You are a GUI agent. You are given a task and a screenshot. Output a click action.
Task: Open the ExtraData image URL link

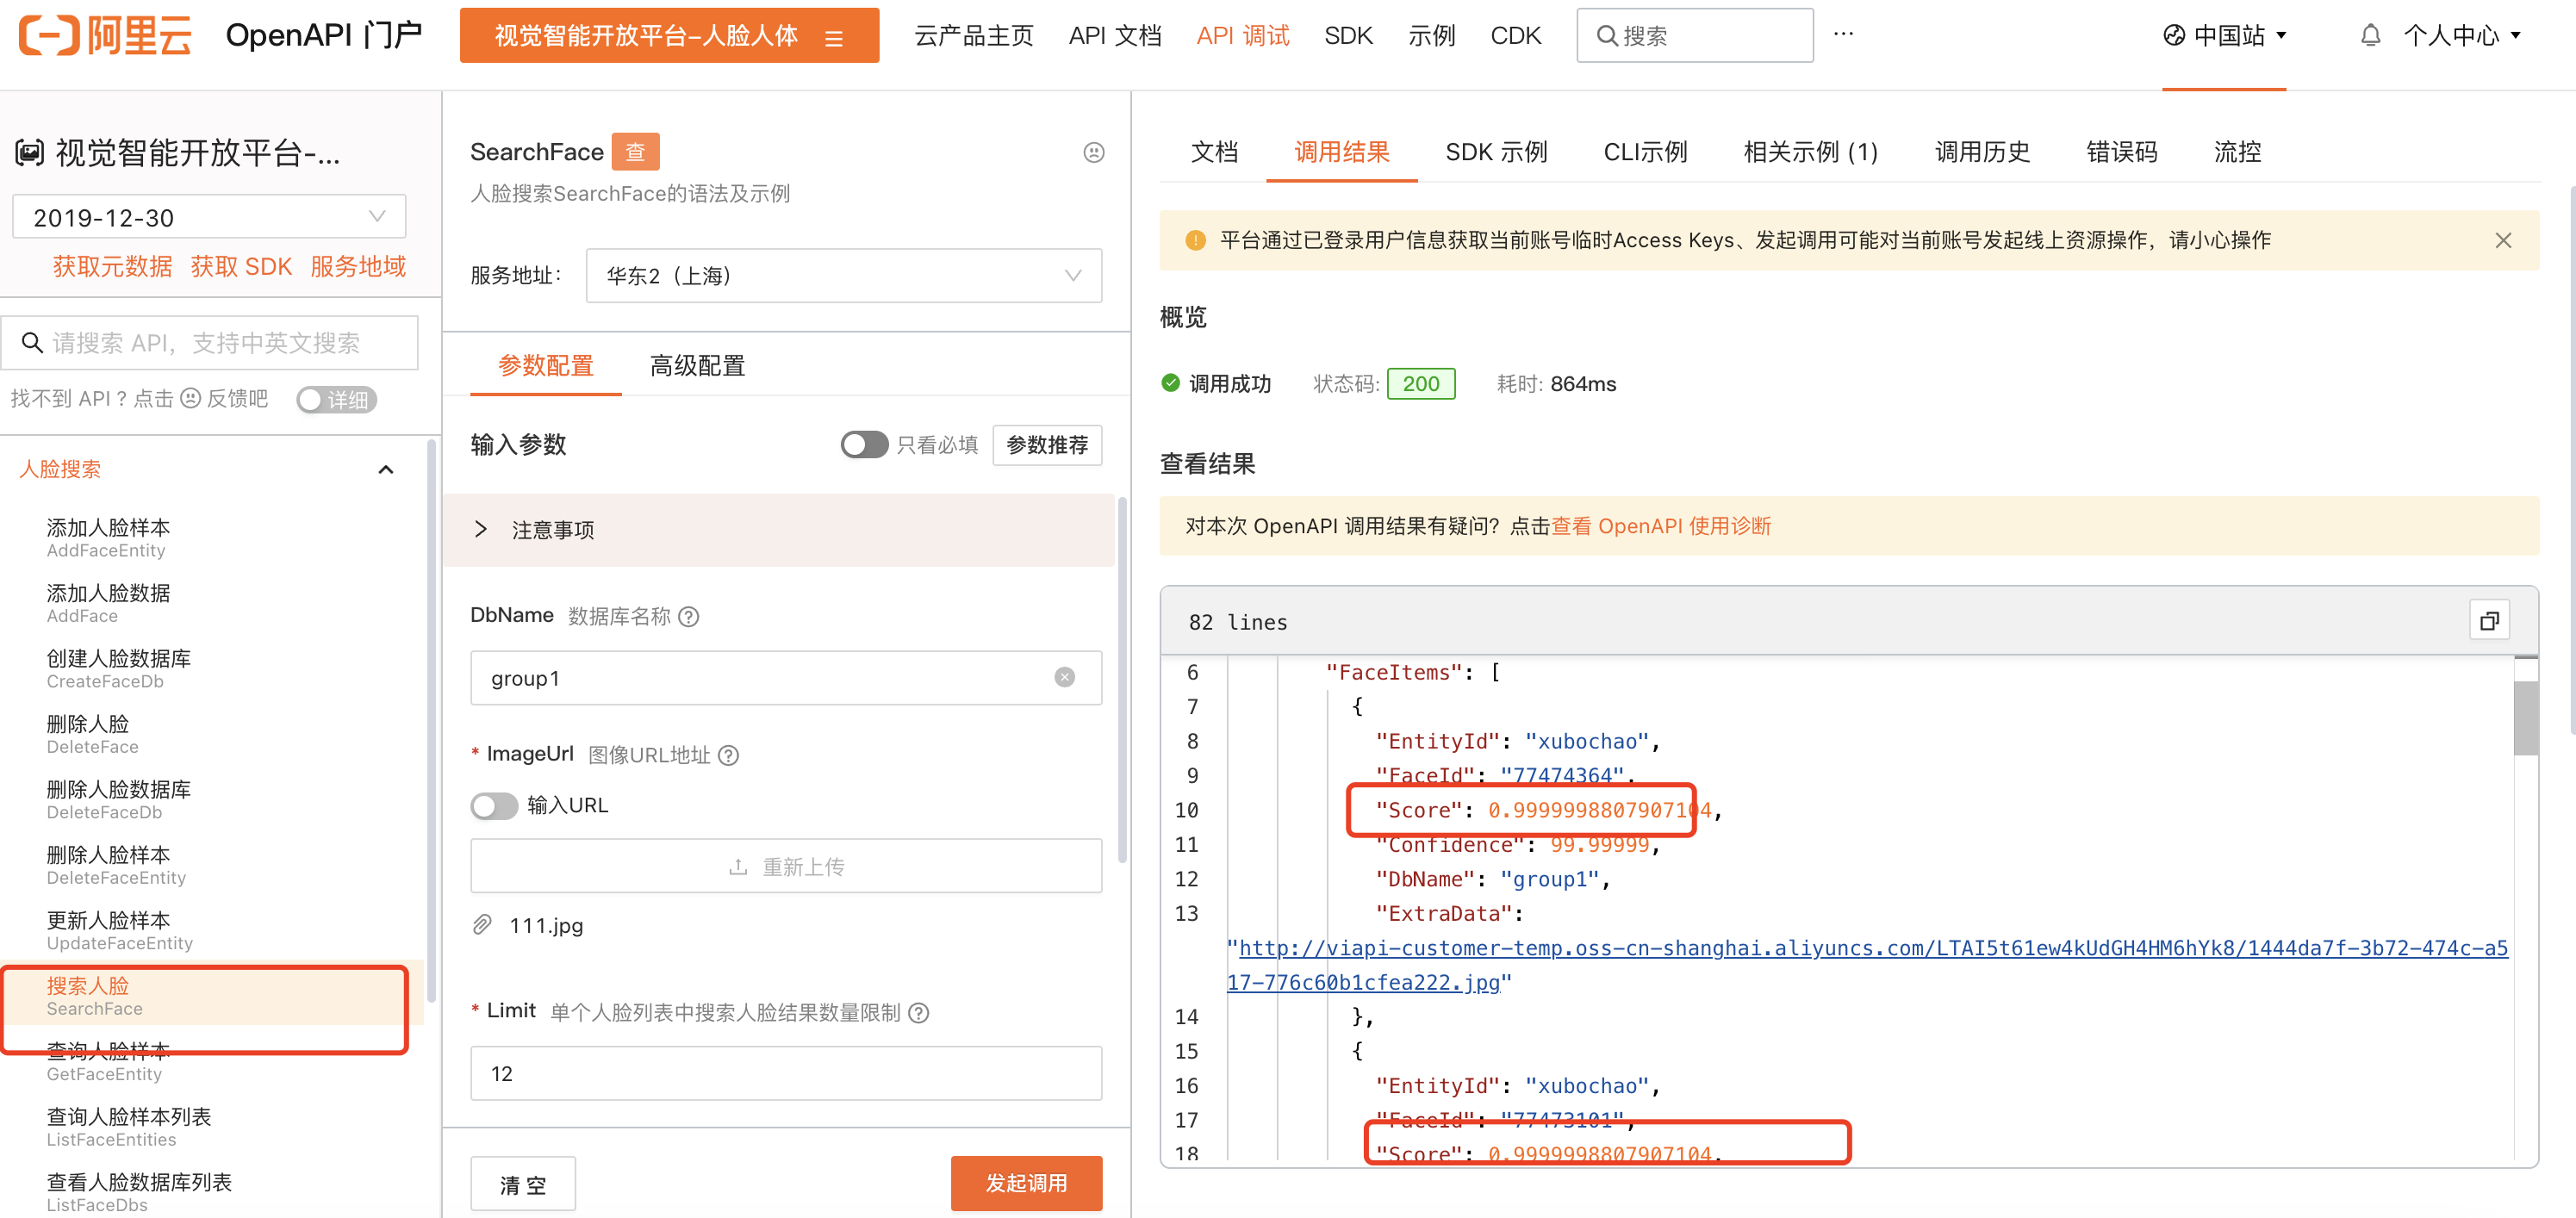tap(1866, 965)
